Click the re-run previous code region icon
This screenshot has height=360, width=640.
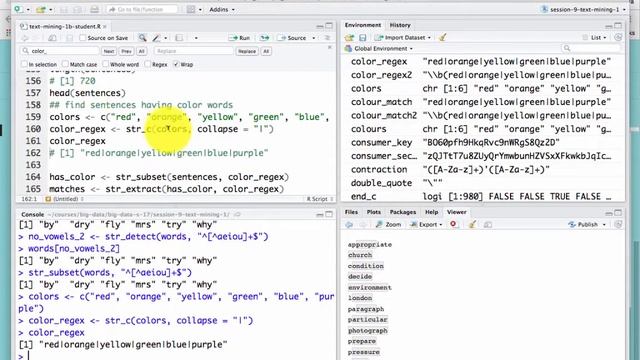click(264, 38)
